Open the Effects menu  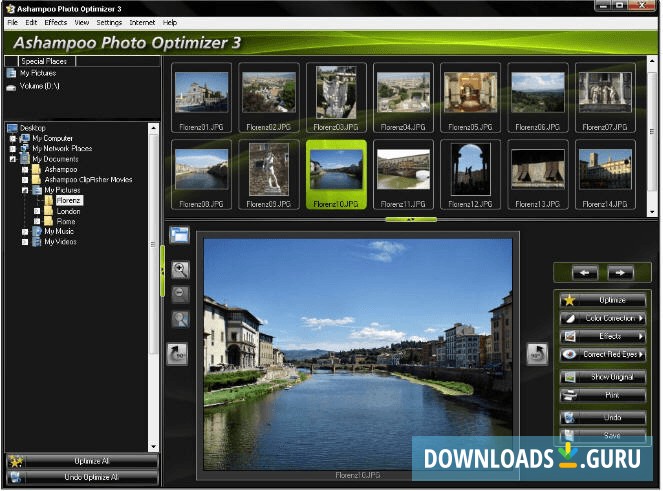tap(55, 22)
